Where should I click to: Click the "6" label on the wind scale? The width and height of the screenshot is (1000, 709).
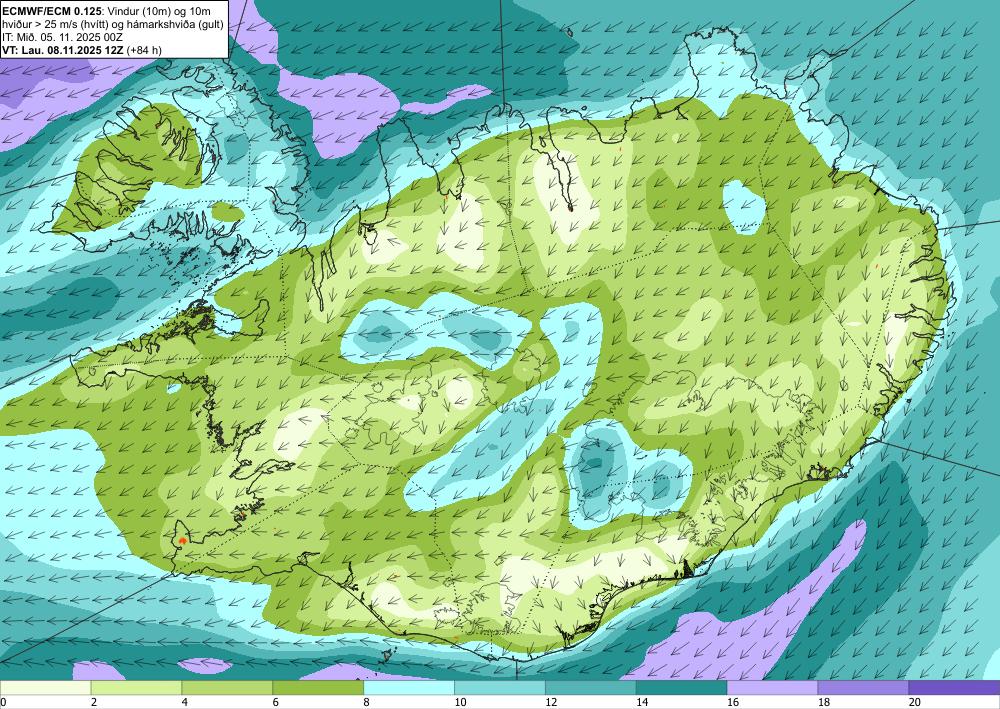pyautogui.click(x=276, y=703)
